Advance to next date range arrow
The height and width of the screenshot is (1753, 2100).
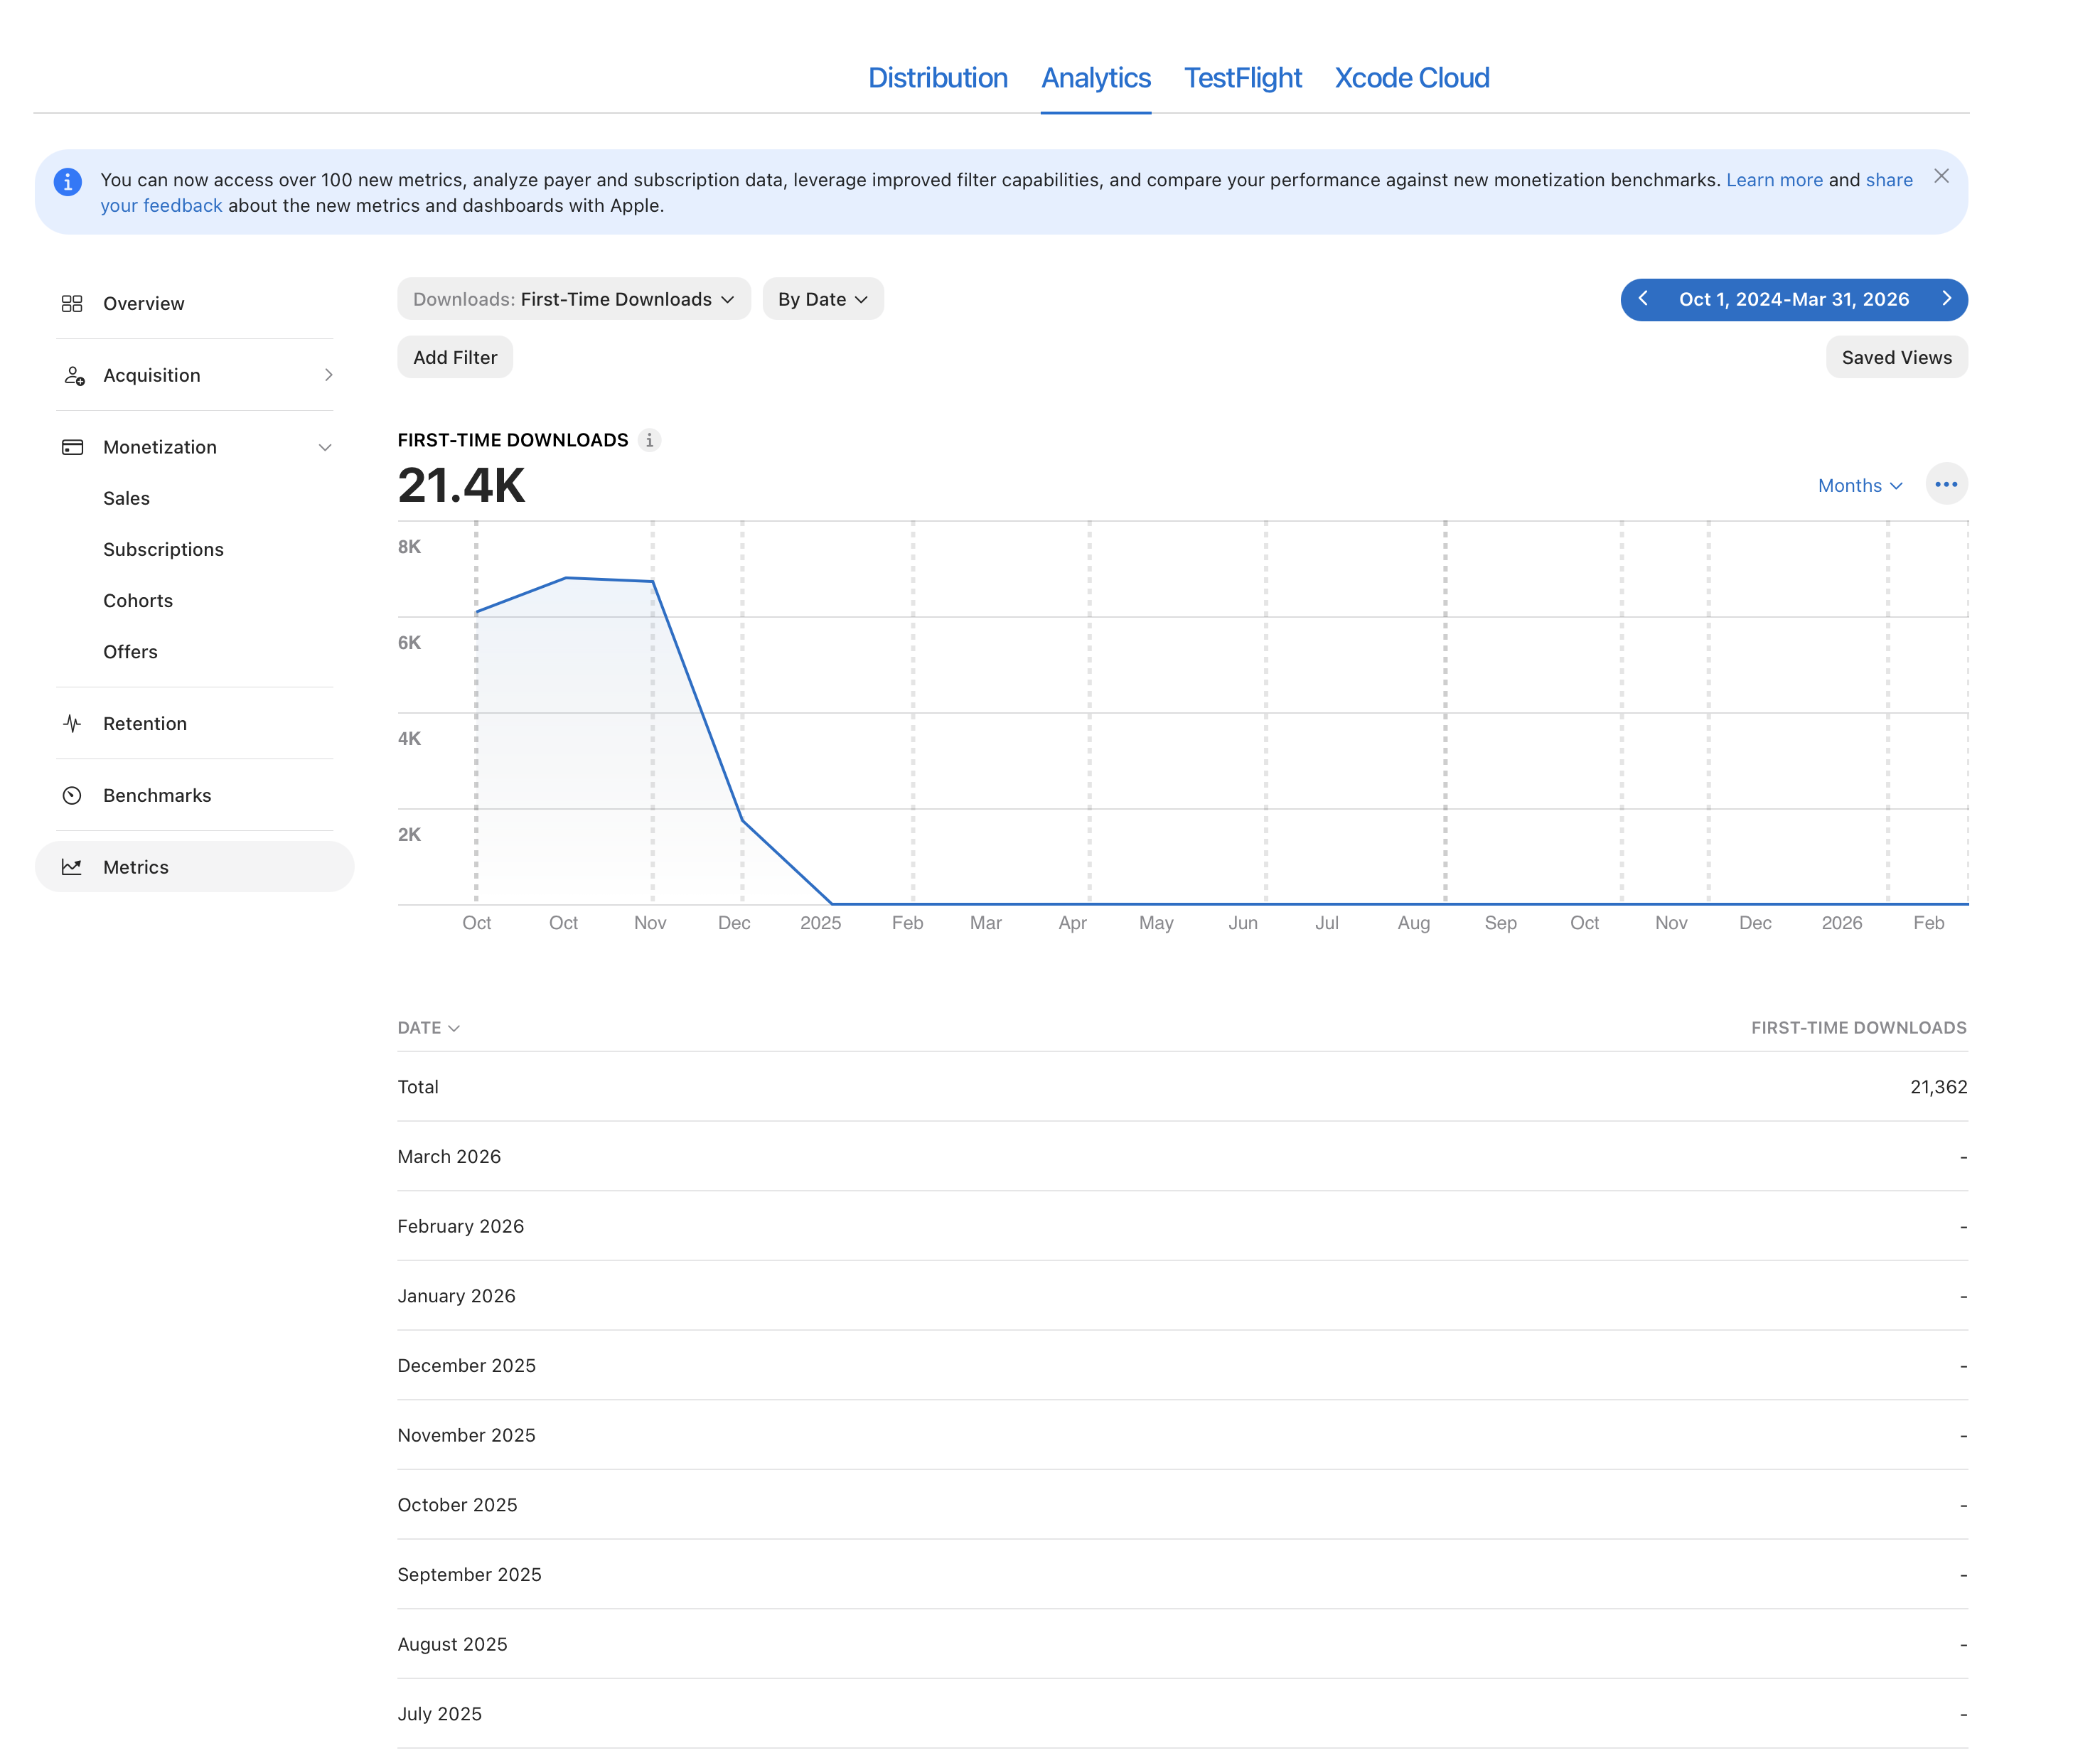click(1945, 299)
